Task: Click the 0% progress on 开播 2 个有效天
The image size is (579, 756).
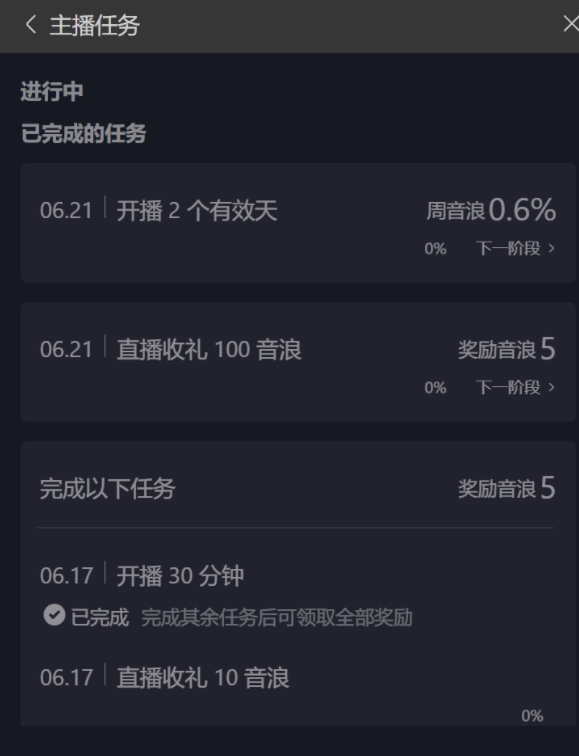Action: (435, 249)
